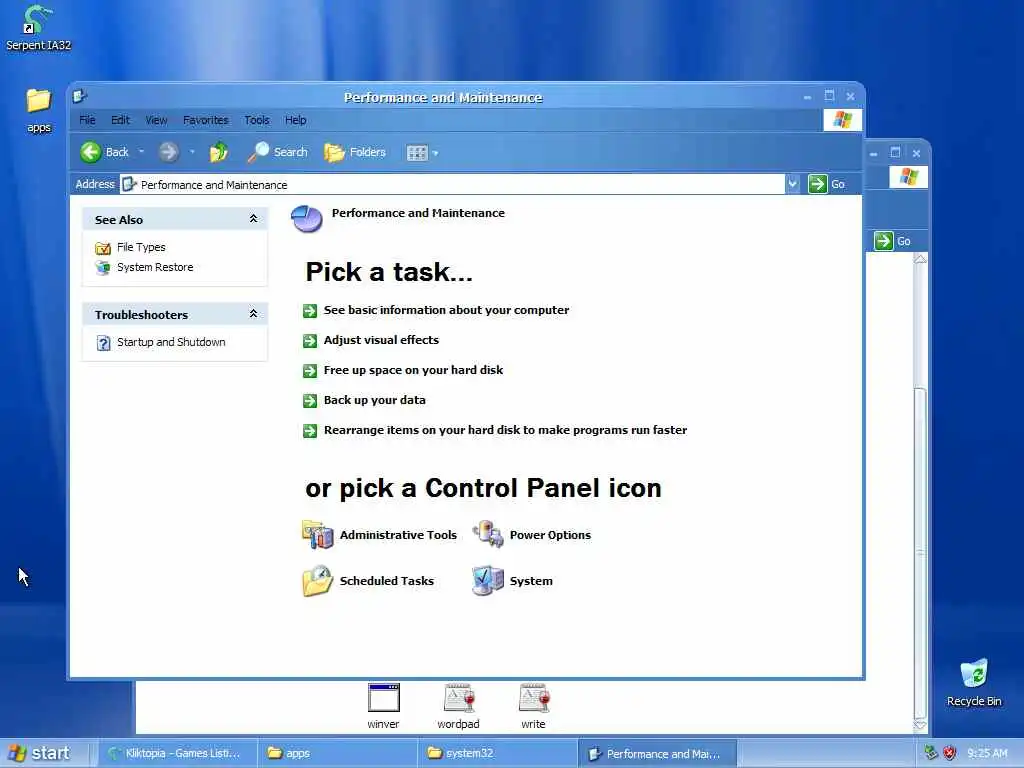Choose Rearrange items on your hard disk task
1024x768 pixels.
coord(505,430)
